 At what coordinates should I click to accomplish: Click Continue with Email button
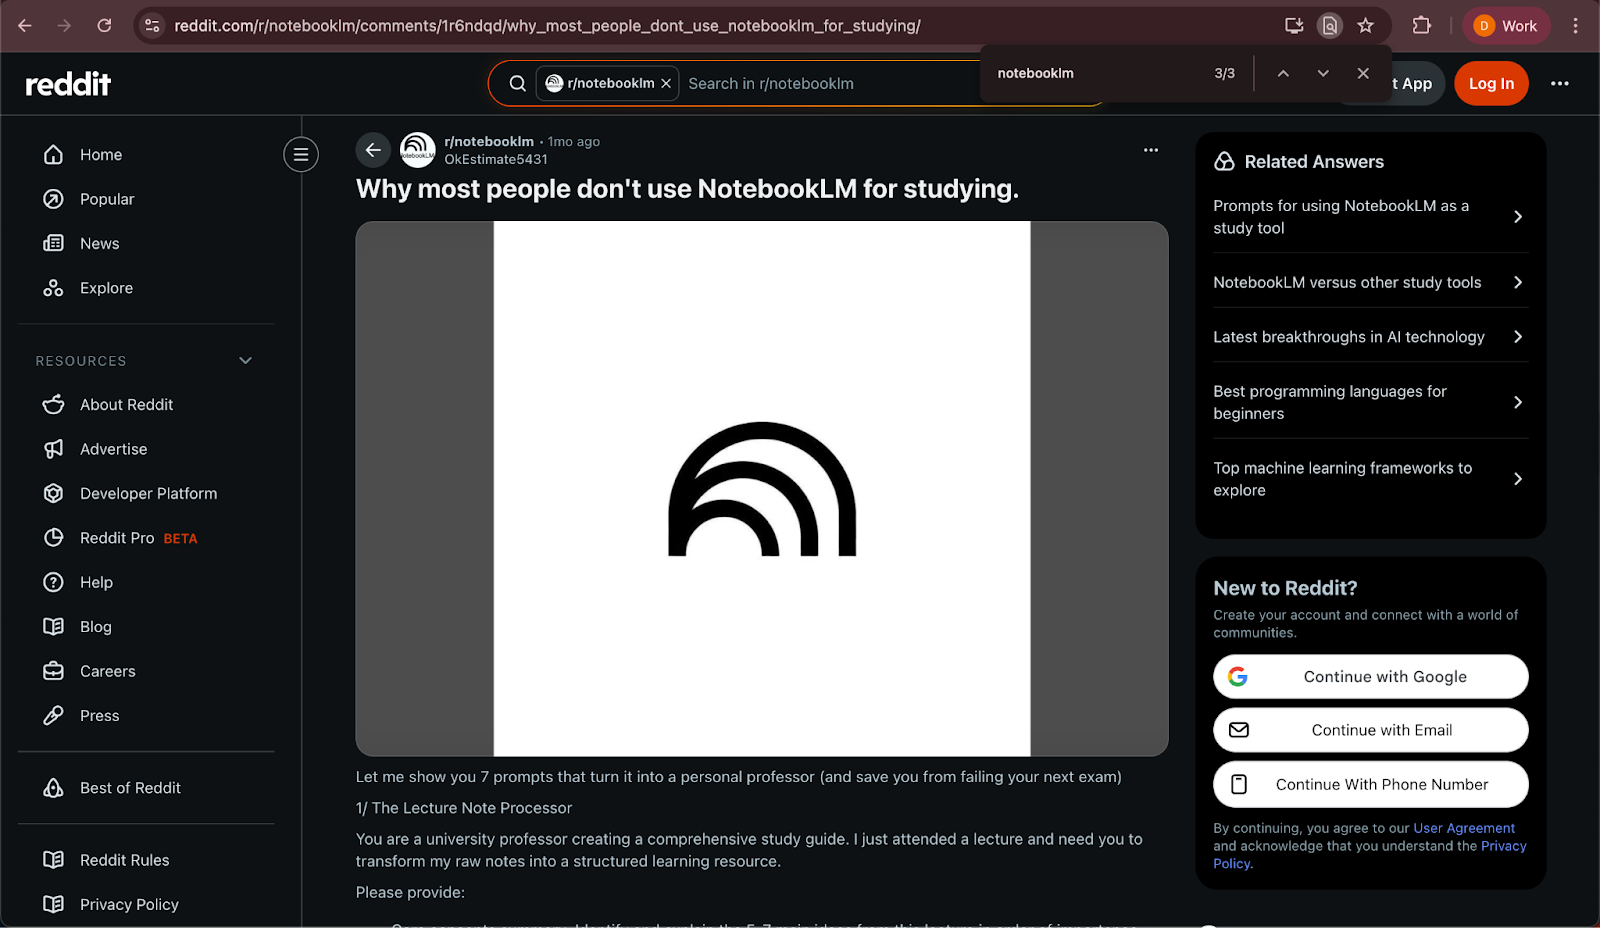pyautogui.click(x=1371, y=730)
